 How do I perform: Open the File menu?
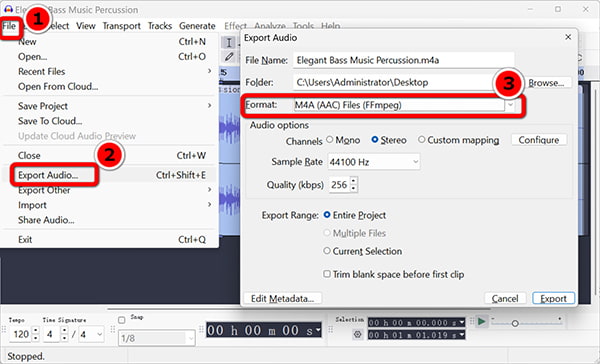point(9,26)
